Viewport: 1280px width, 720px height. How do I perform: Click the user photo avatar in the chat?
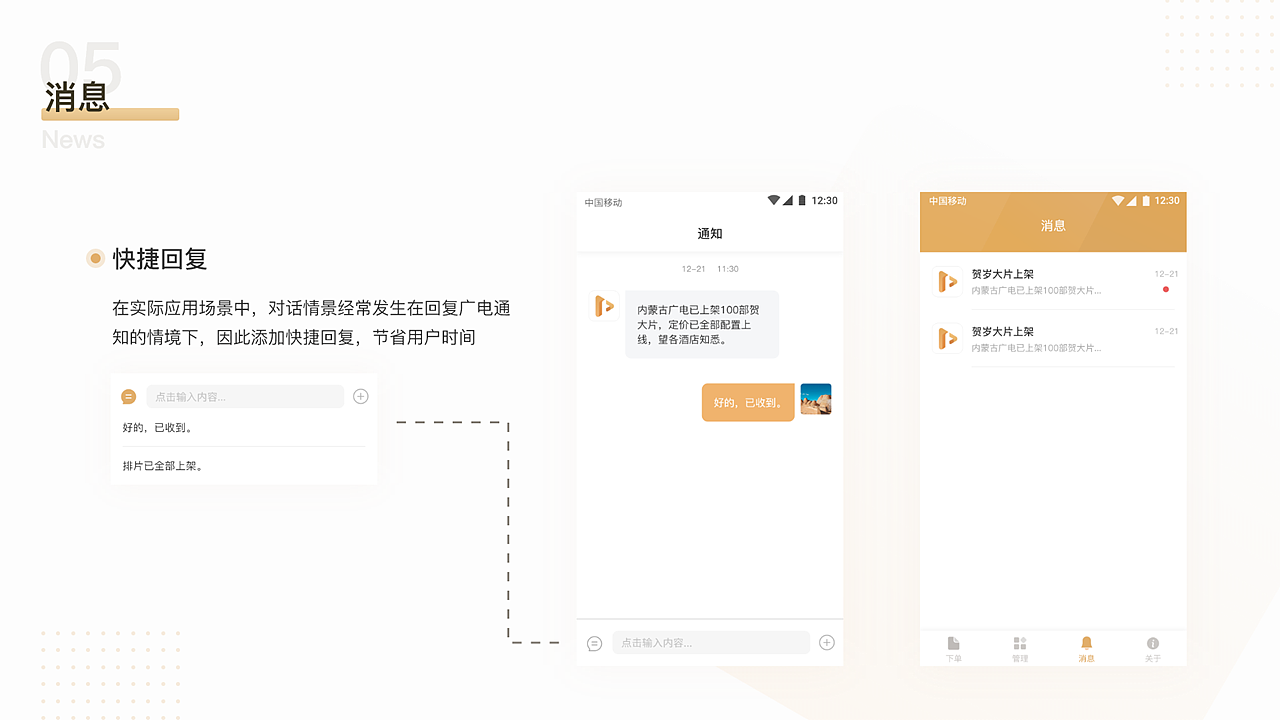point(816,399)
